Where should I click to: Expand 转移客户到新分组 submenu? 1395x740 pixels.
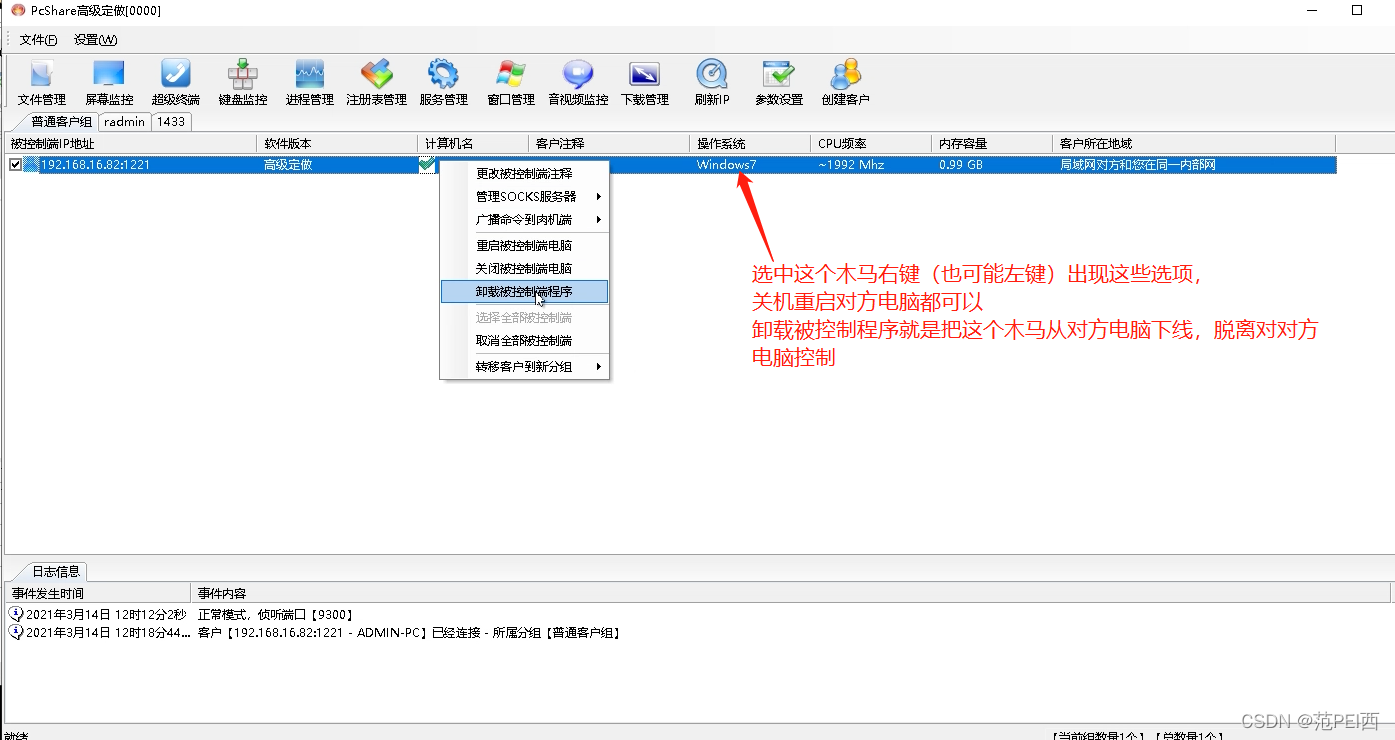[x=525, y=367]
